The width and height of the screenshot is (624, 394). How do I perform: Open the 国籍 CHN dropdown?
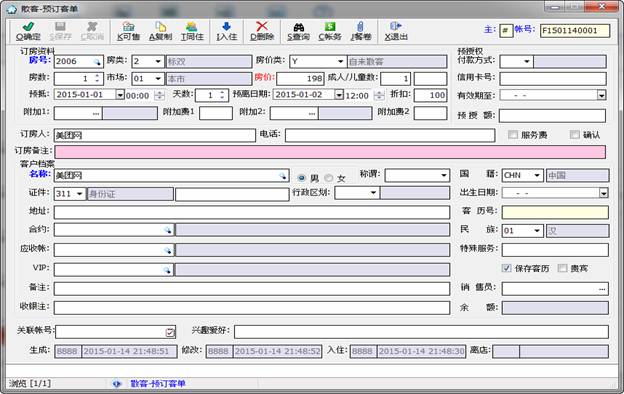point(537,176)
